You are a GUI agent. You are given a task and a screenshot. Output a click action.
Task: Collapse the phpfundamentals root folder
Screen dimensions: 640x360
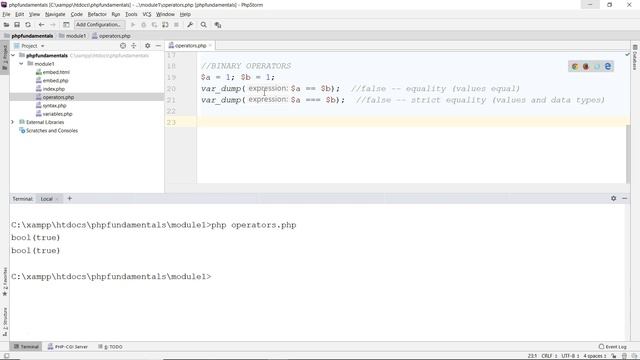[13, 55]
